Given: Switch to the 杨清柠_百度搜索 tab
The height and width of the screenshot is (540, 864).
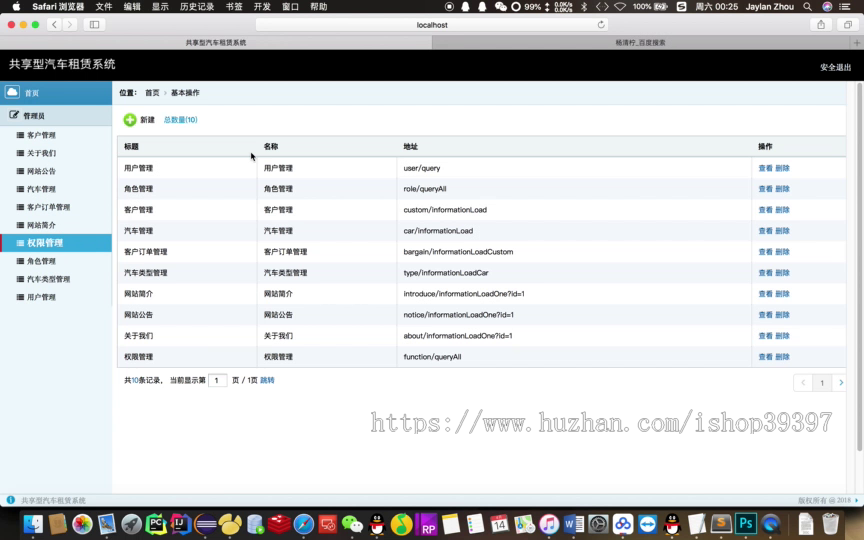Looking at the screenshot, I should 640,42.
